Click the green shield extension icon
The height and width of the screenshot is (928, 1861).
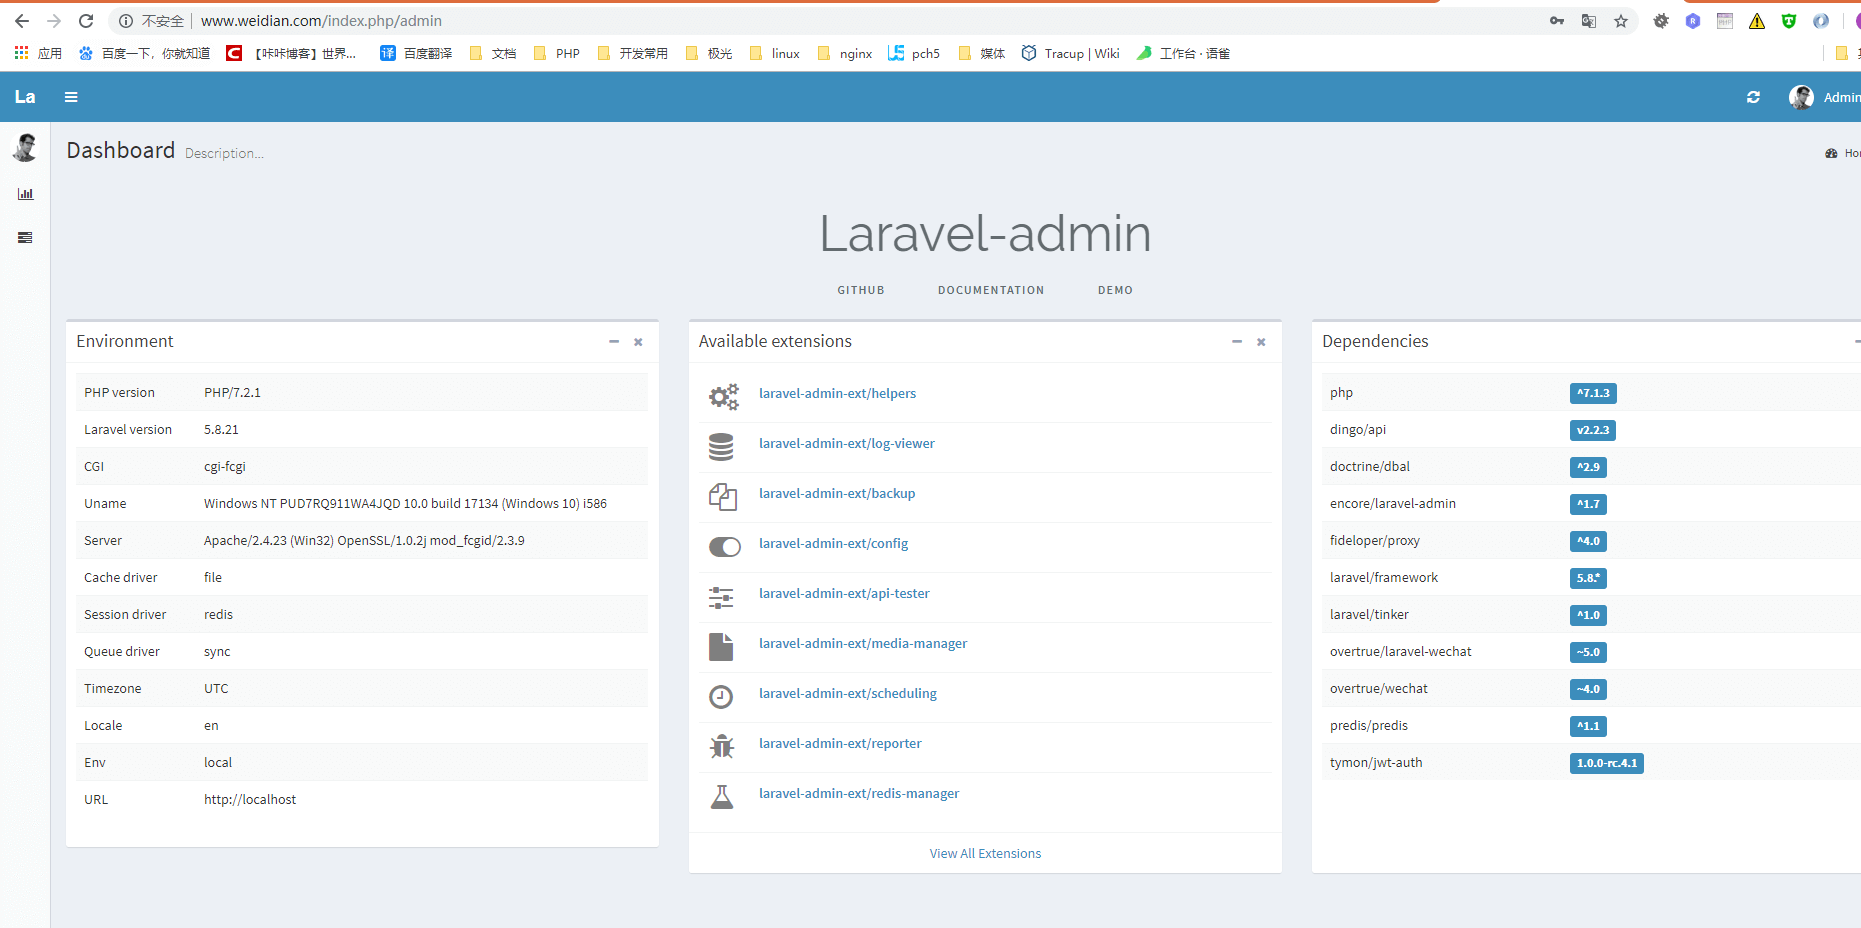[x=1789, y=21]
